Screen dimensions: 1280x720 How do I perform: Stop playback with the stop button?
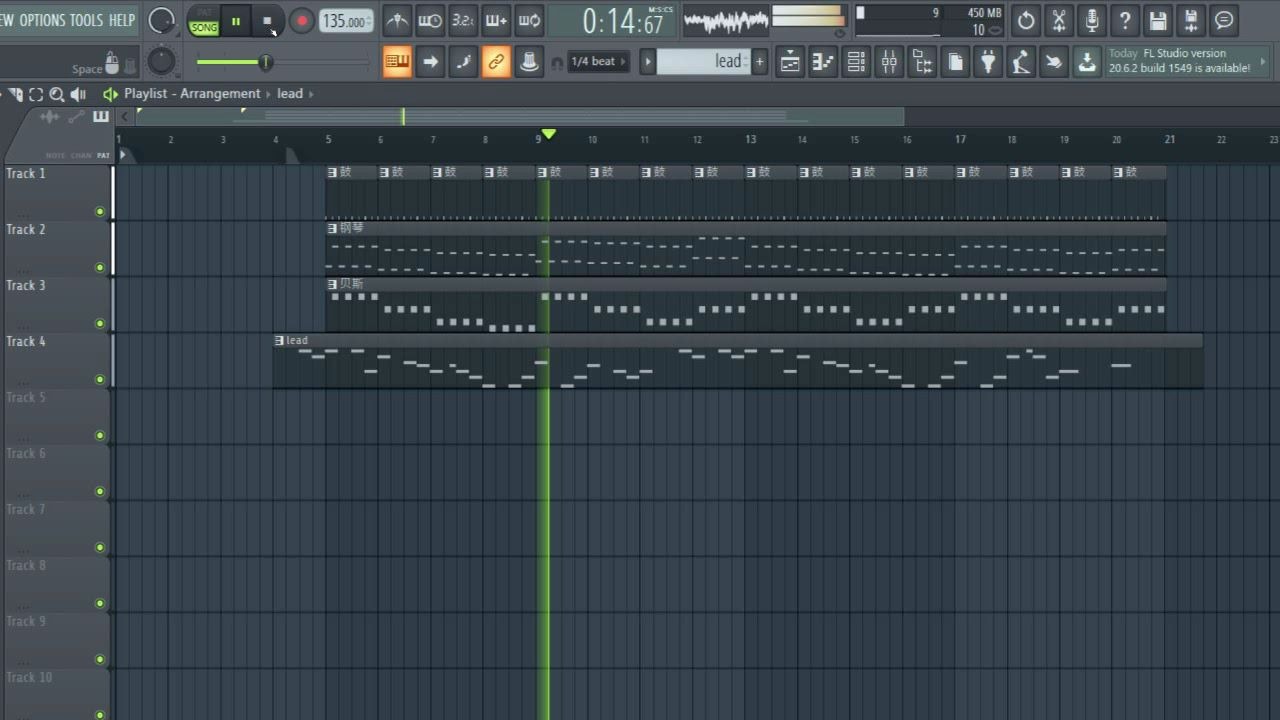click(x=267, y=20)
